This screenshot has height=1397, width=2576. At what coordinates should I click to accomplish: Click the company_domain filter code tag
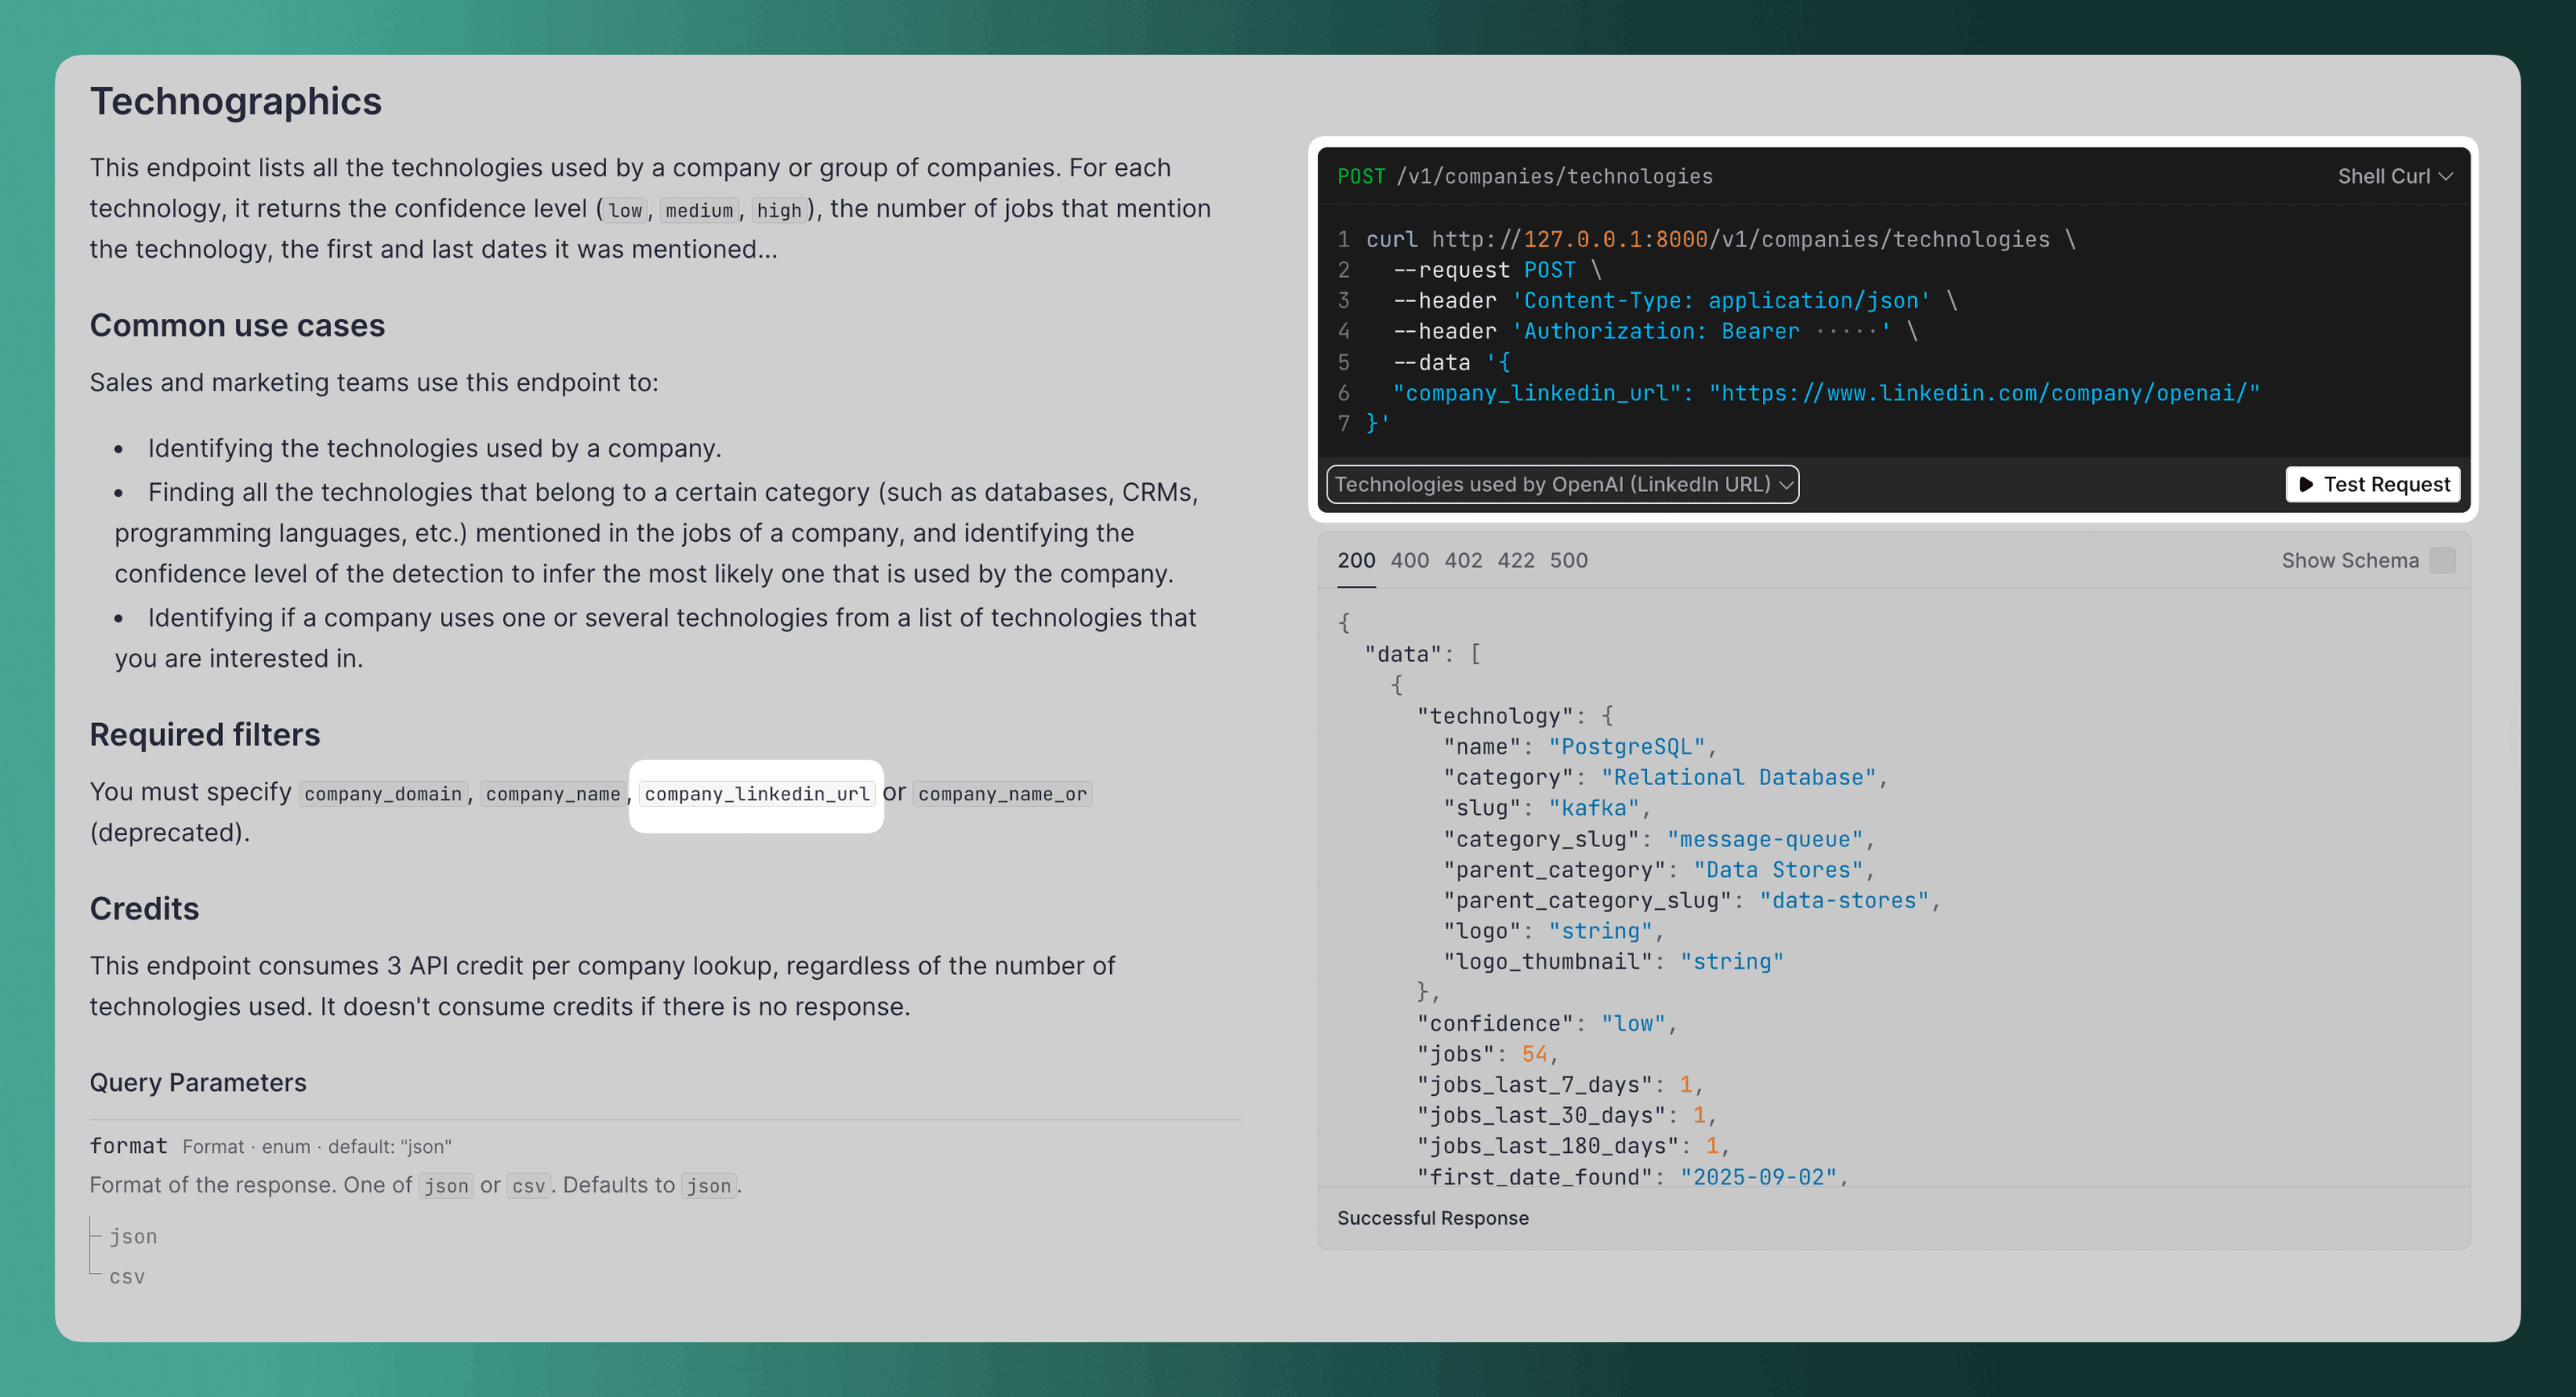[382, 794]
